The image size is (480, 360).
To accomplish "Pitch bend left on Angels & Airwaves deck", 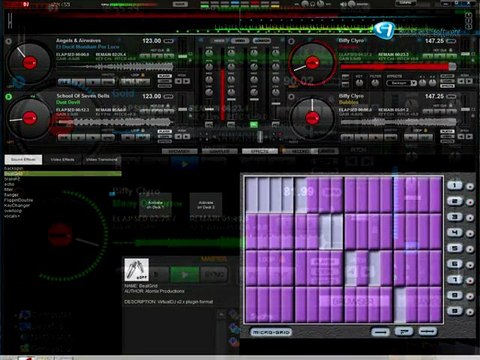I will tap(178, 81).
